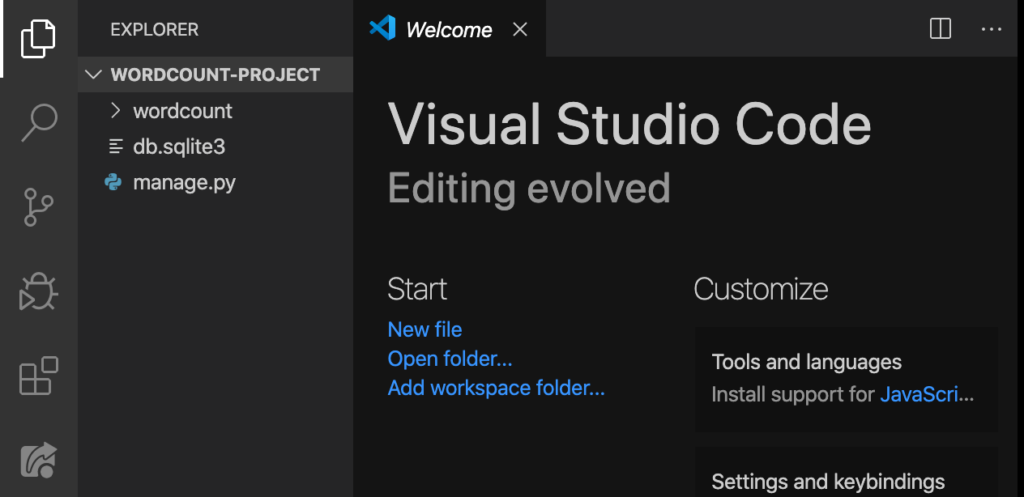Click the Customize section heading
Screen dimensions: 1024x497
tap(761, 289)
